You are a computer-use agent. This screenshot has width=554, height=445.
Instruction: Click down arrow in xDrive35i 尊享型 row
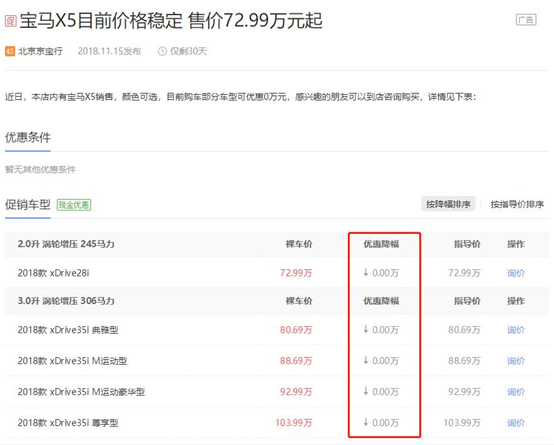[366, 422]
